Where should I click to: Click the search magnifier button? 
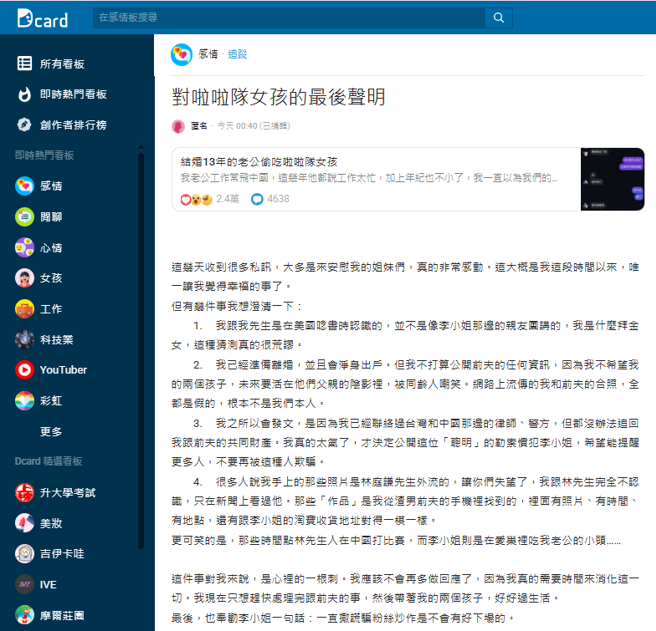pos(498,19)
